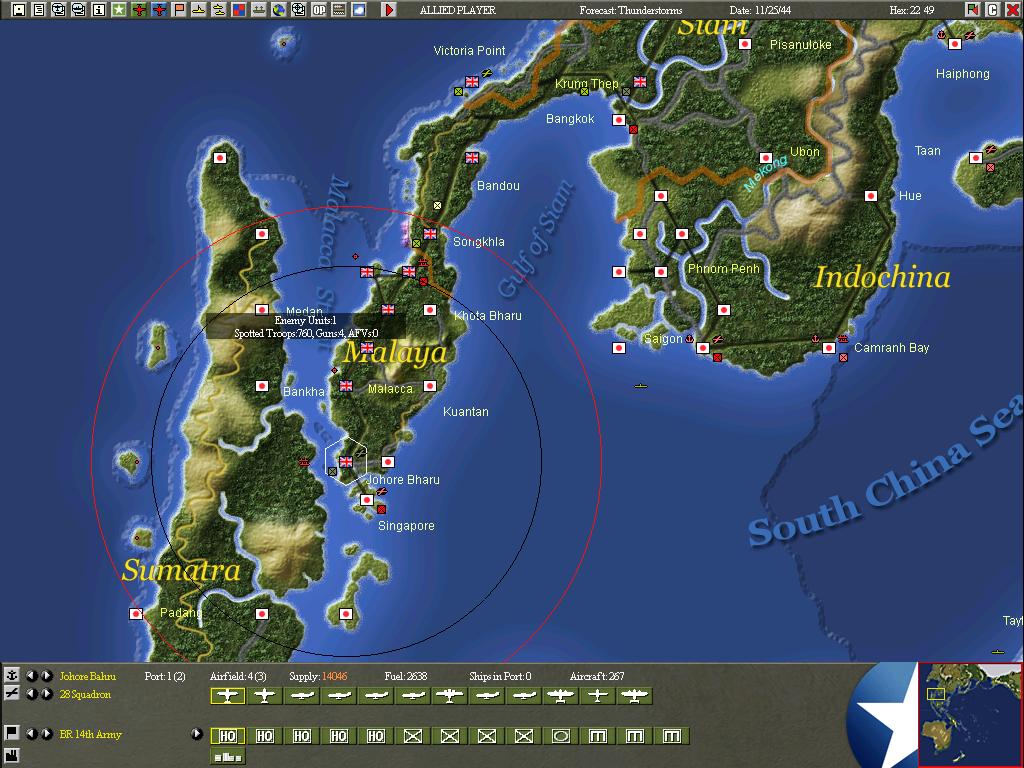Click the single yellow ship toolbar icon
Viewport: 1024px width, 768px height.
click(x=199, y=10)
